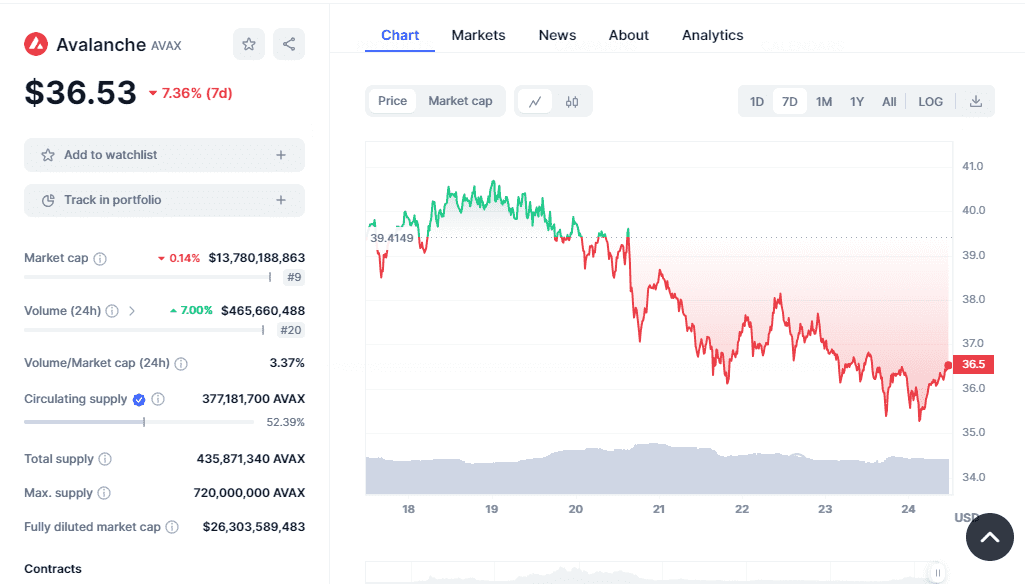Click the 720,000,000 AVAX max supply value

pos(249,492)
